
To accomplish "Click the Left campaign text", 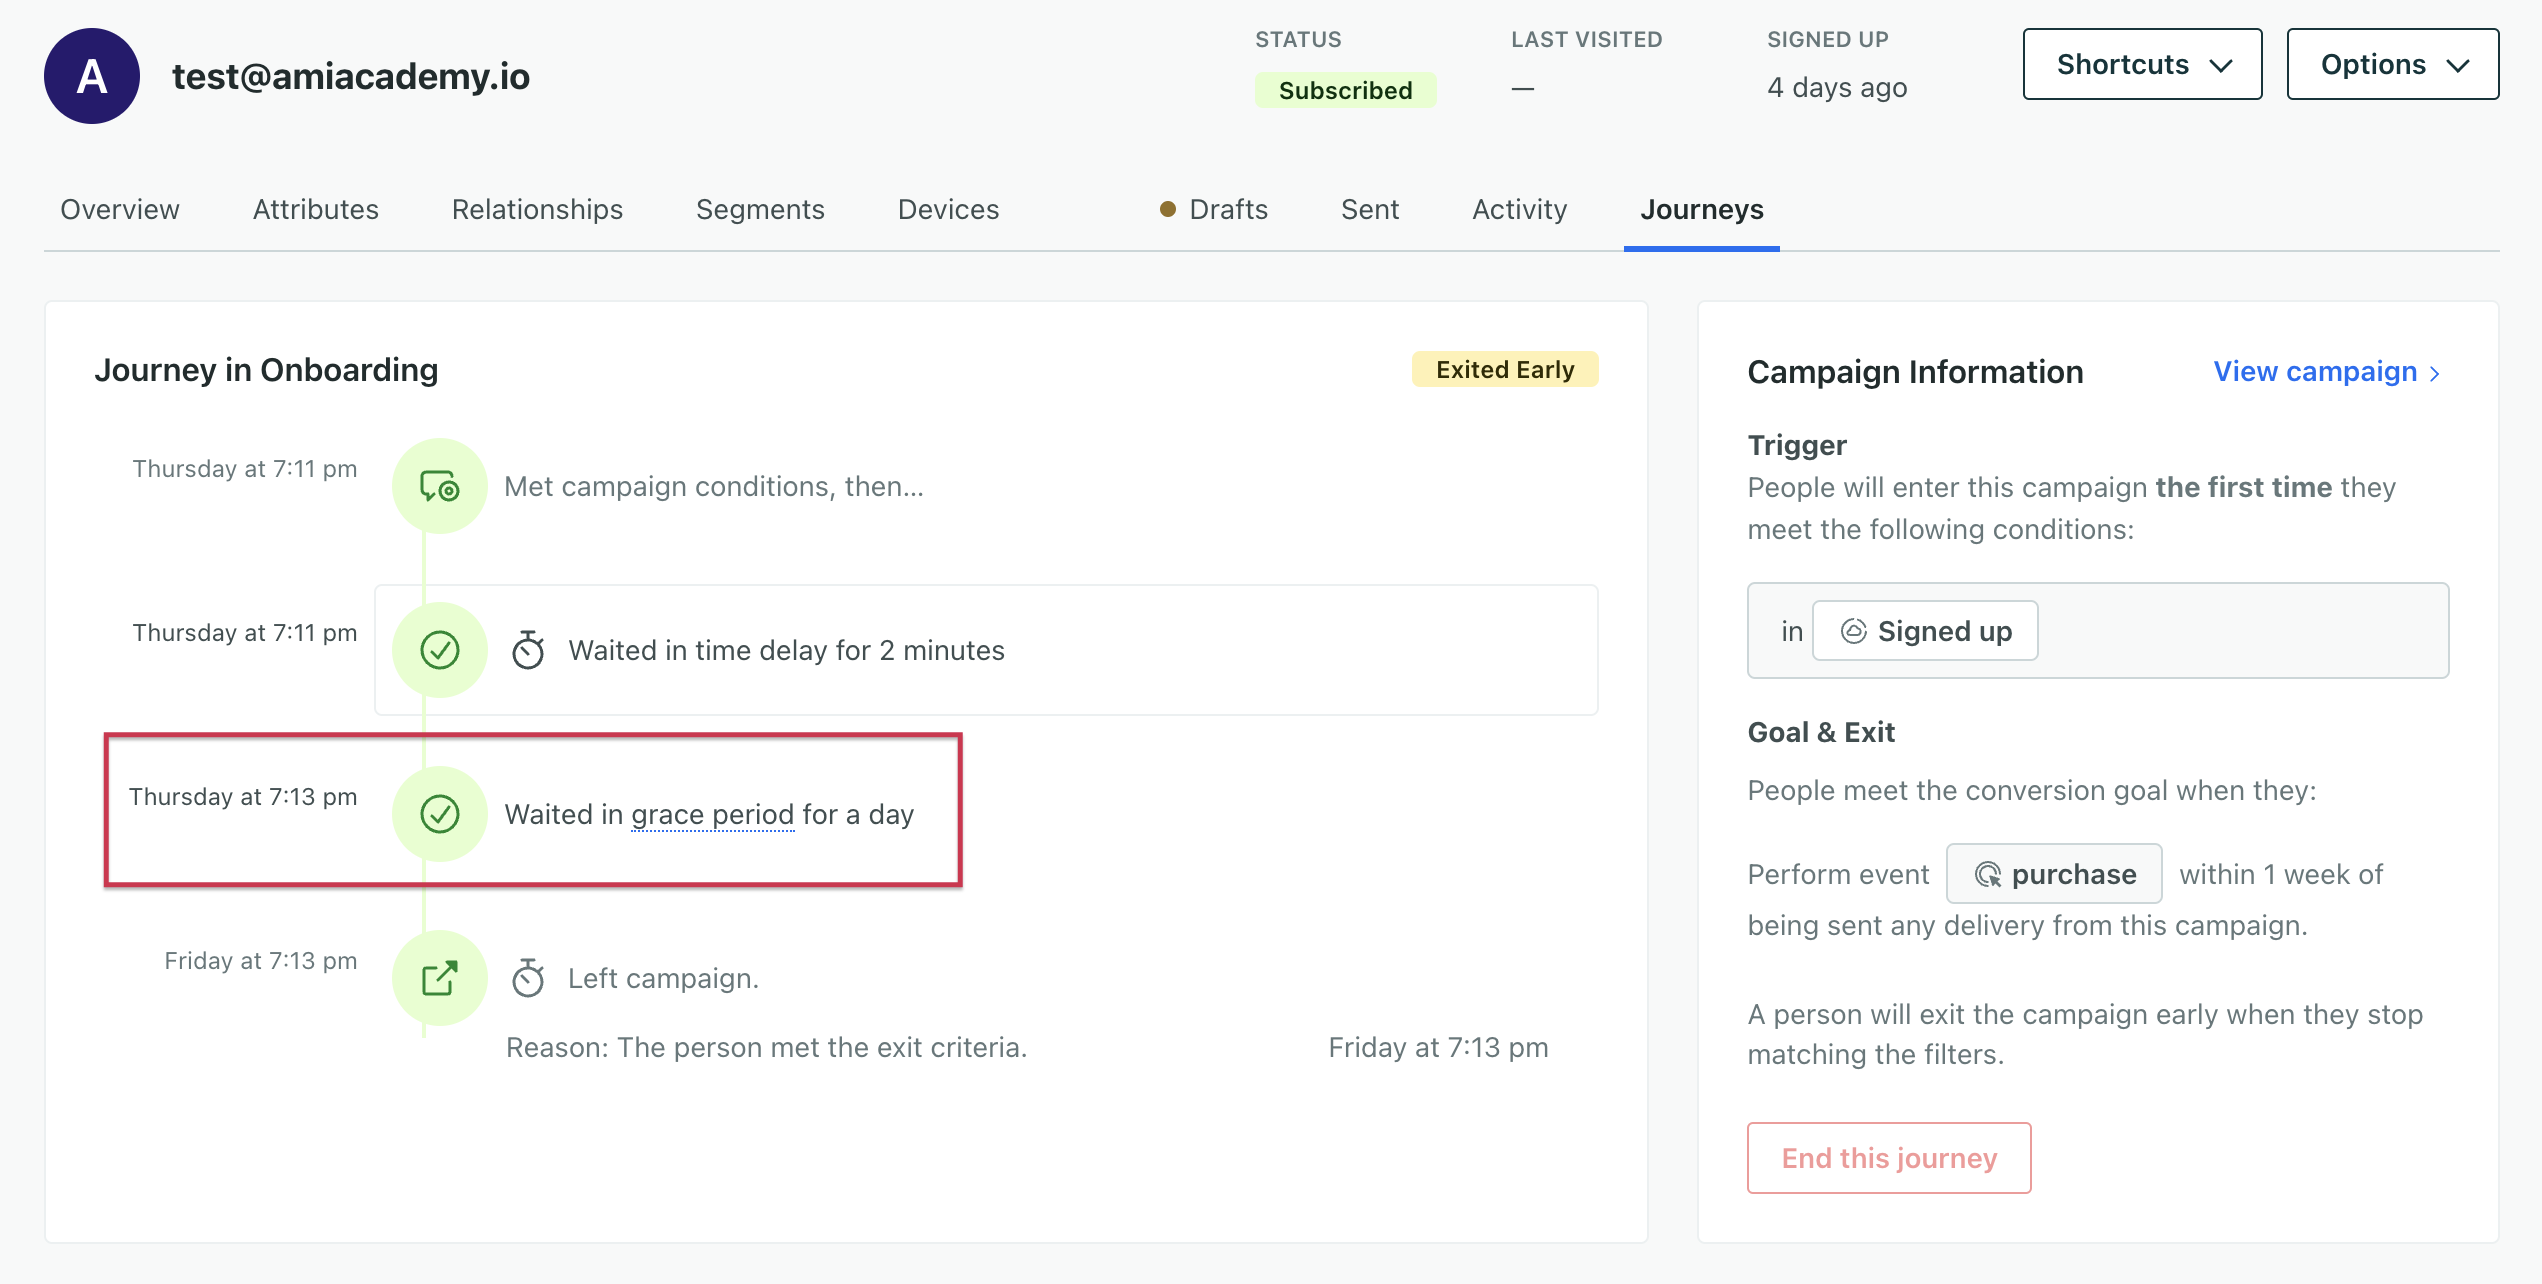I will tap(663, 978).
